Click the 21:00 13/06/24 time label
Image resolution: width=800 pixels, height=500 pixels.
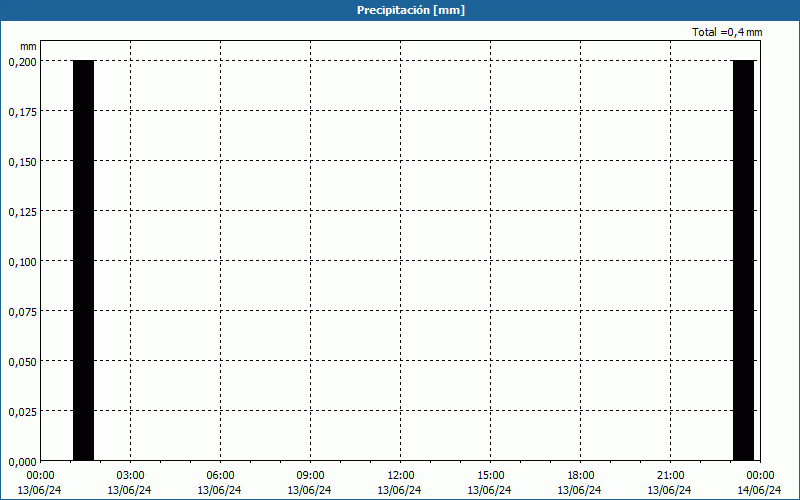point(670,483)
